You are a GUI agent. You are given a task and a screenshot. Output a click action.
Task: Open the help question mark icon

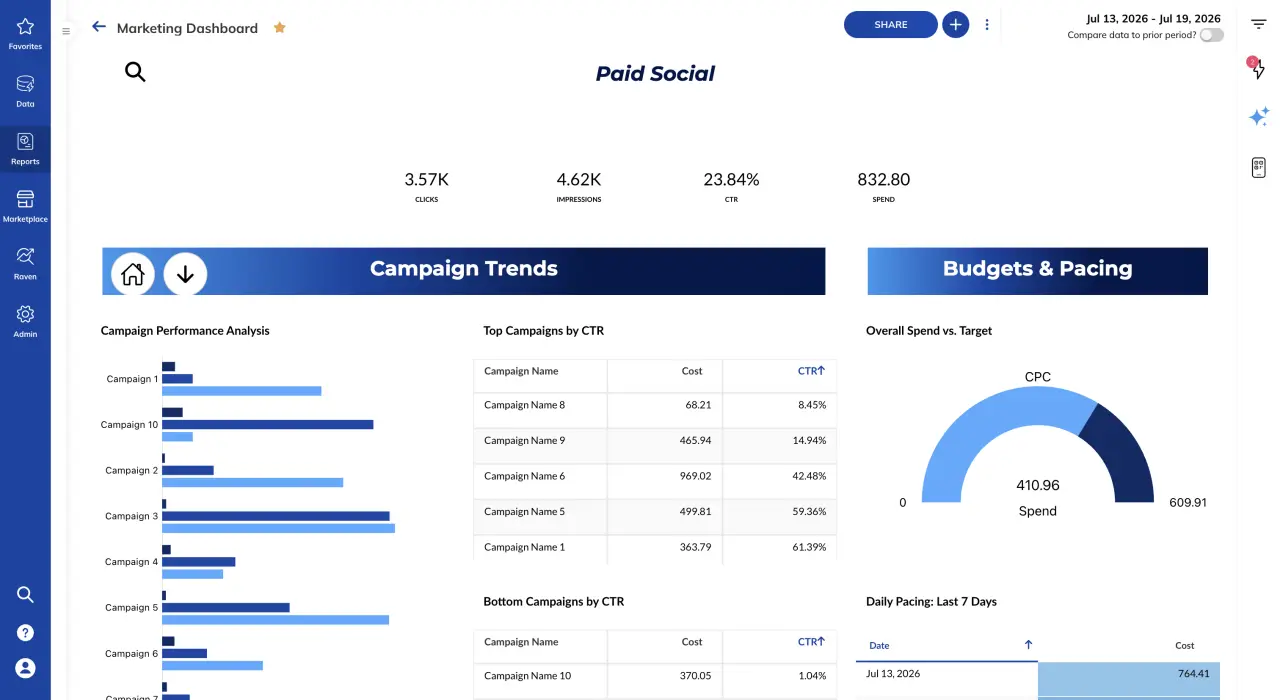[25, 632]
